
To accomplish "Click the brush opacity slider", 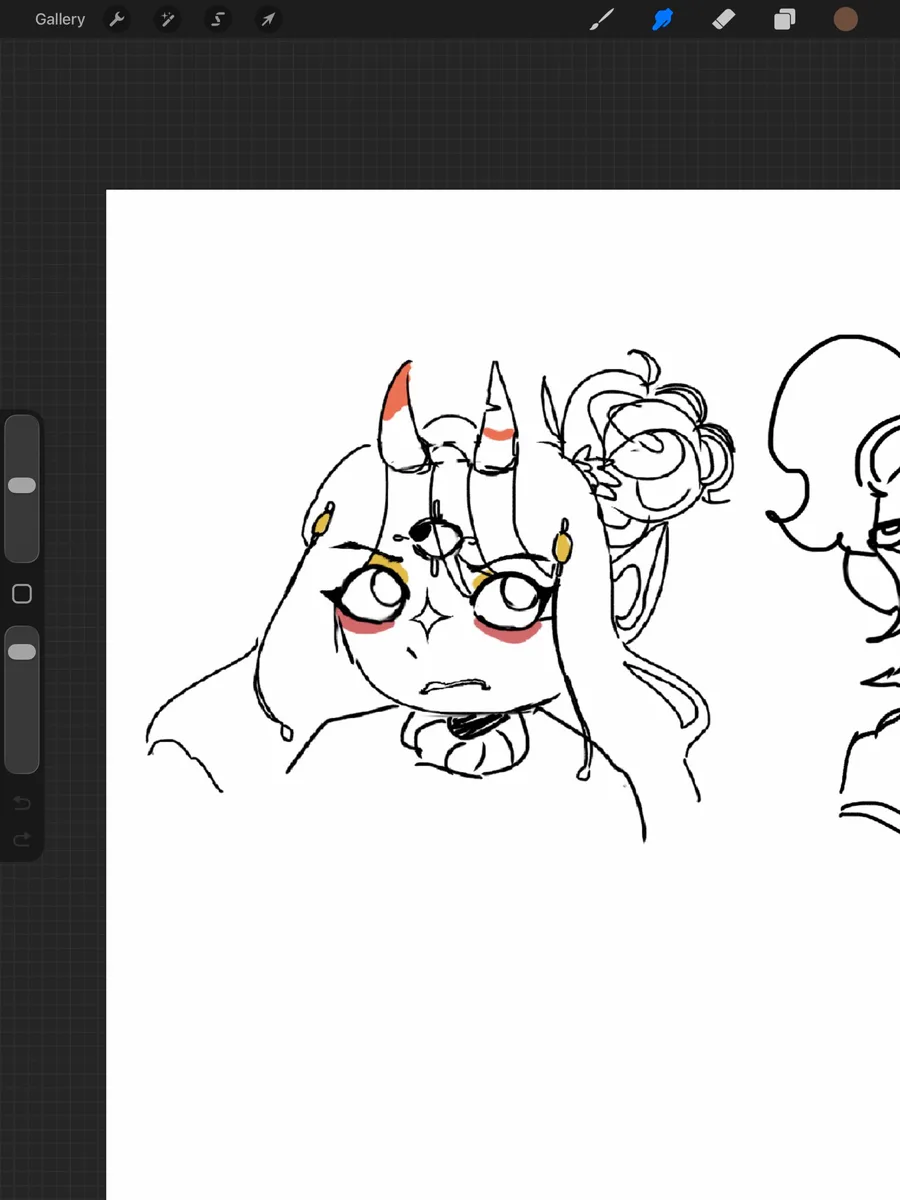I will 22,700.
